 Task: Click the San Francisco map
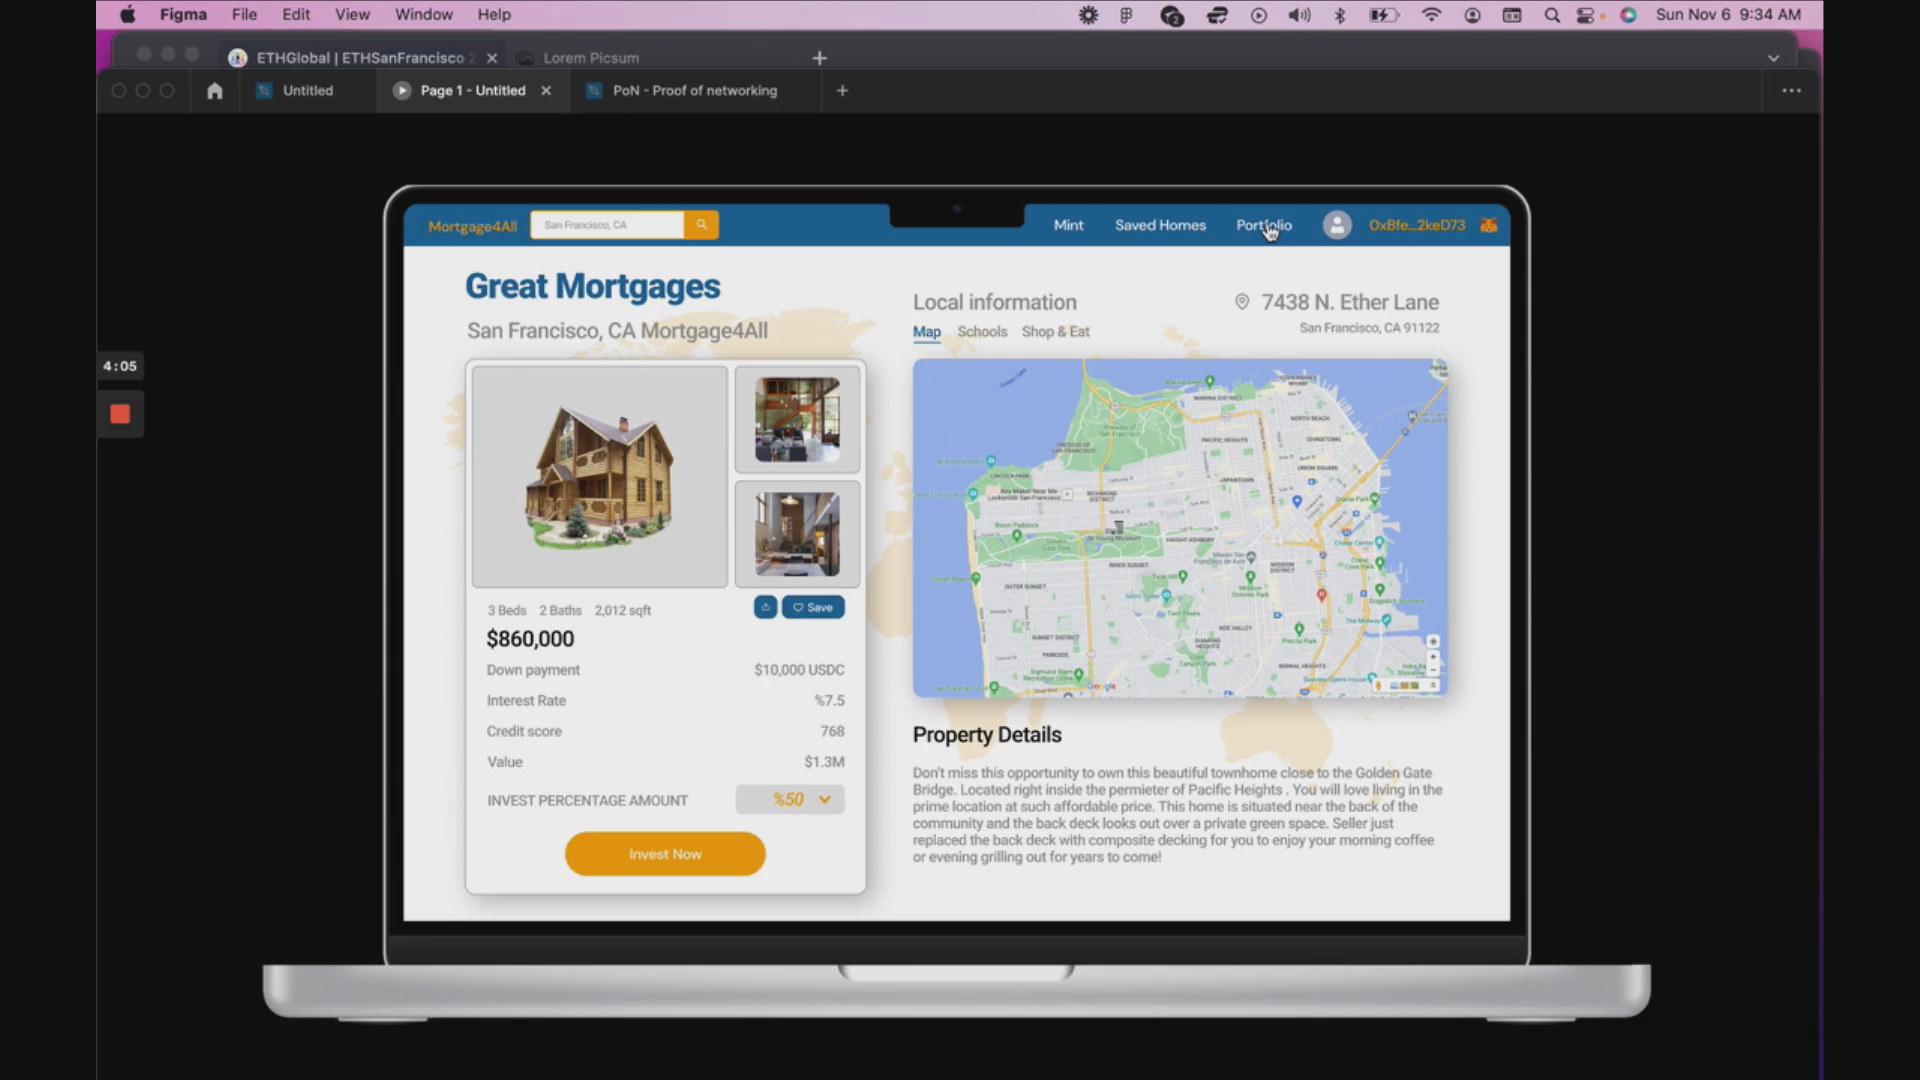[1180, 528]
